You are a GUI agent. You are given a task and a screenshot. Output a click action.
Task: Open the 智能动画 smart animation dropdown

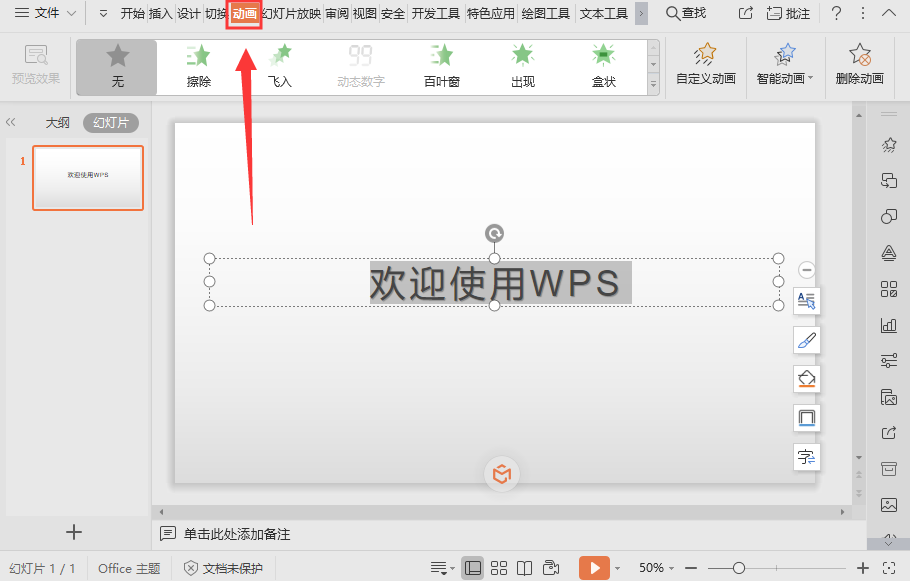785,66
